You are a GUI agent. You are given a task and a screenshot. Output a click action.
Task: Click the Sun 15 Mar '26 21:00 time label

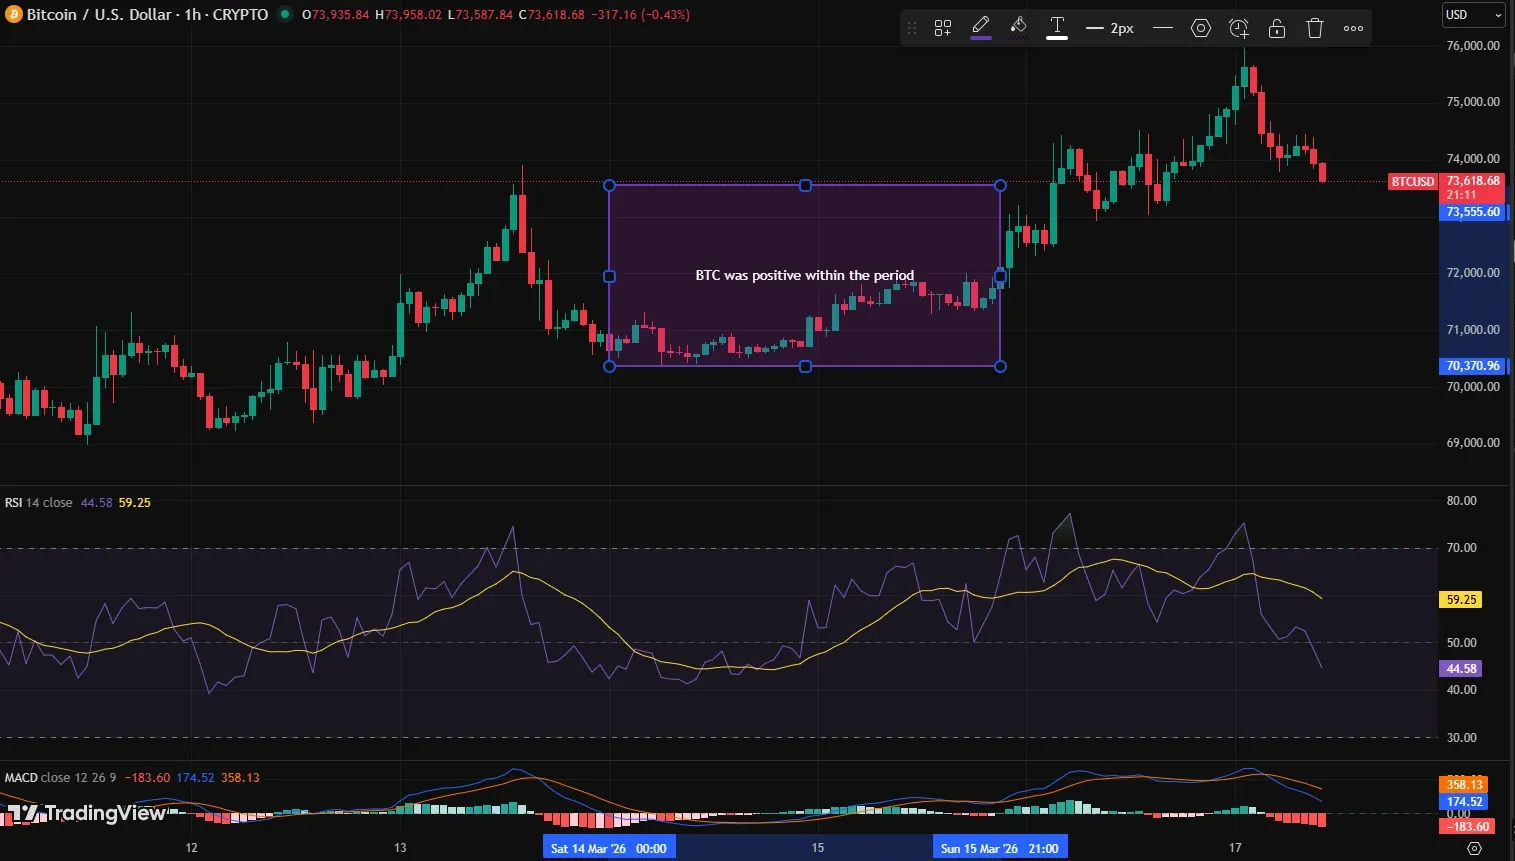point(1000,848)
